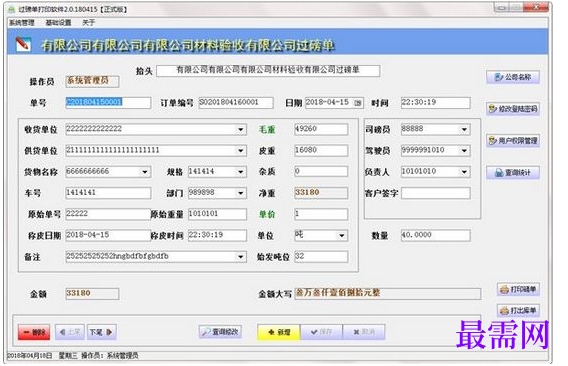This screenshot has height=366, width=568.
Task: Click the 原始重量 field showing 1010101
Action: (217, 214)
